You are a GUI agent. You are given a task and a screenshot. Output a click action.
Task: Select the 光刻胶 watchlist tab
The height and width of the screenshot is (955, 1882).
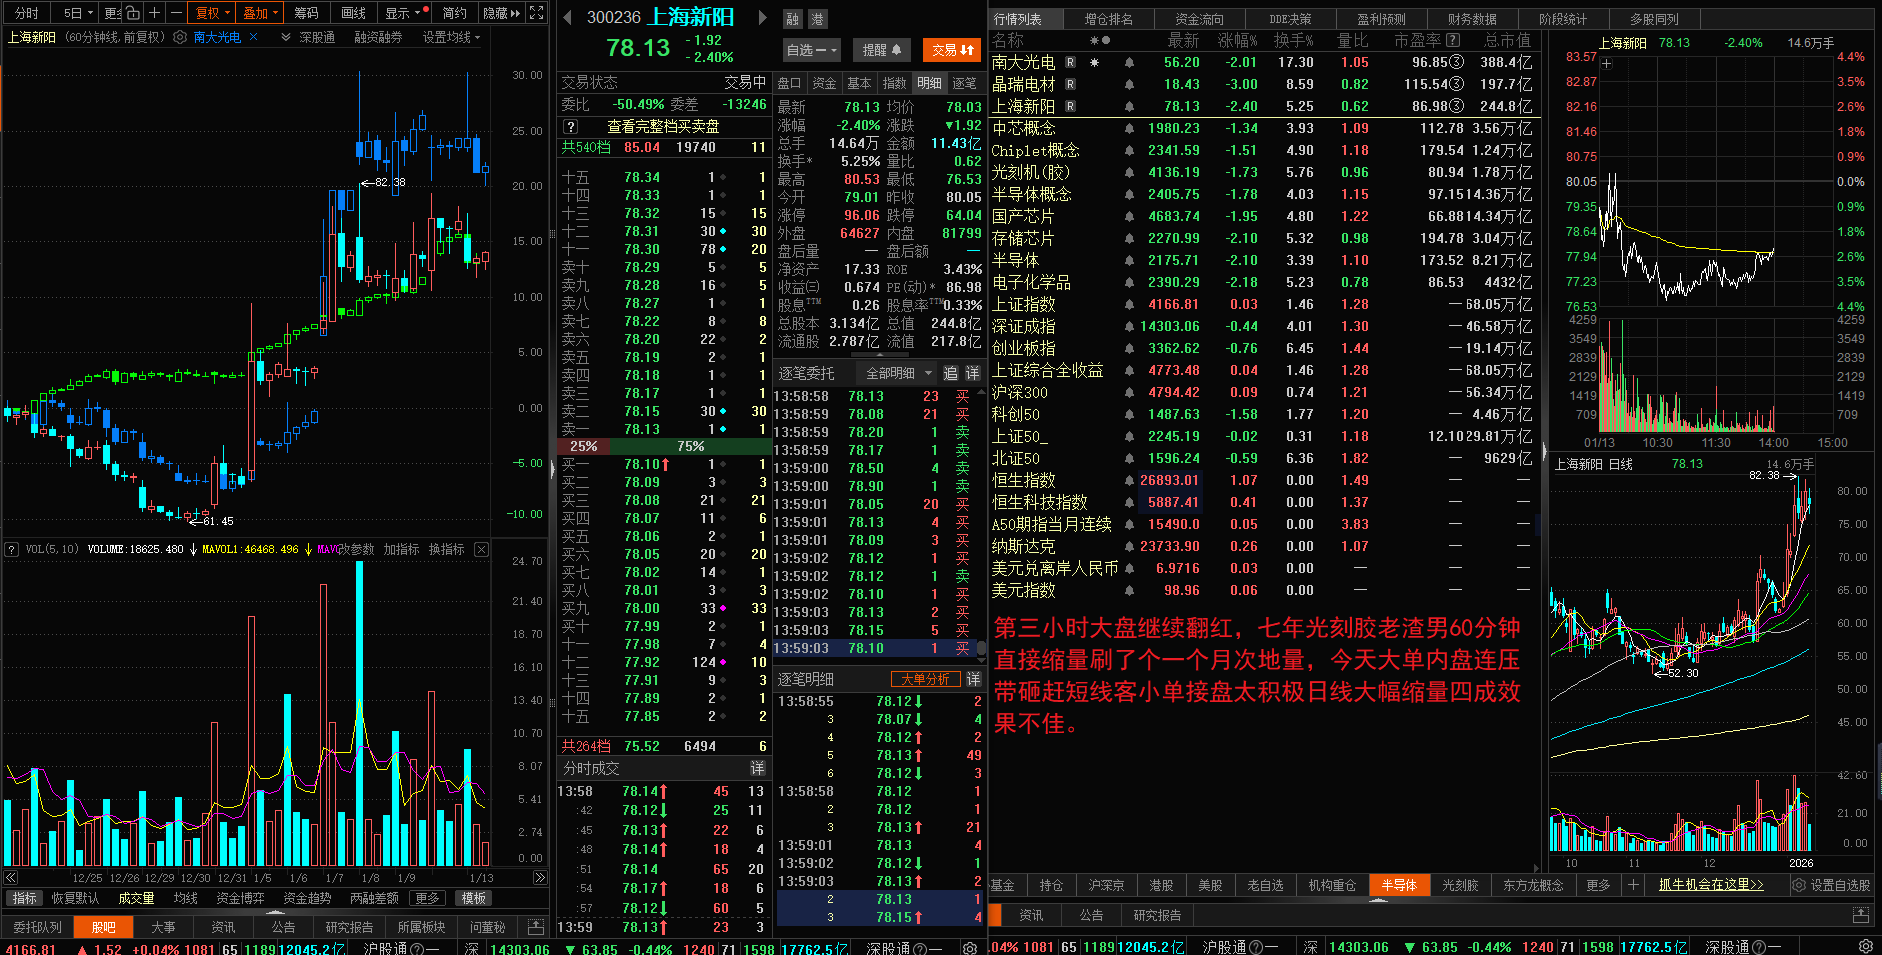(1460, 885)
